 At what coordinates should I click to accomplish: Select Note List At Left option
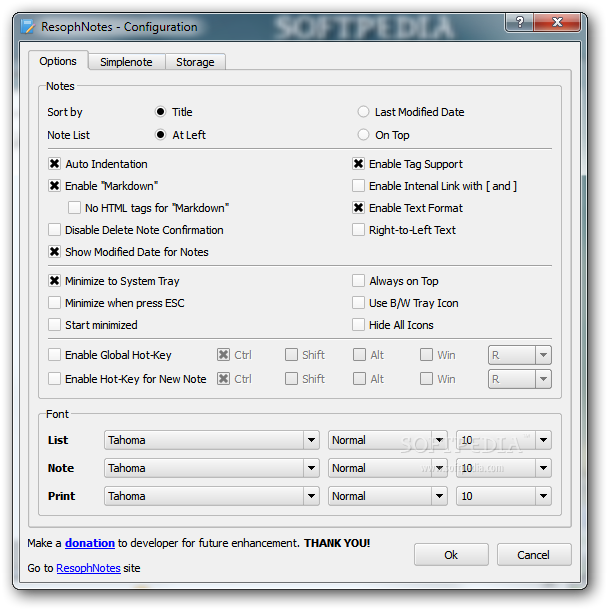tap(160, 135)
